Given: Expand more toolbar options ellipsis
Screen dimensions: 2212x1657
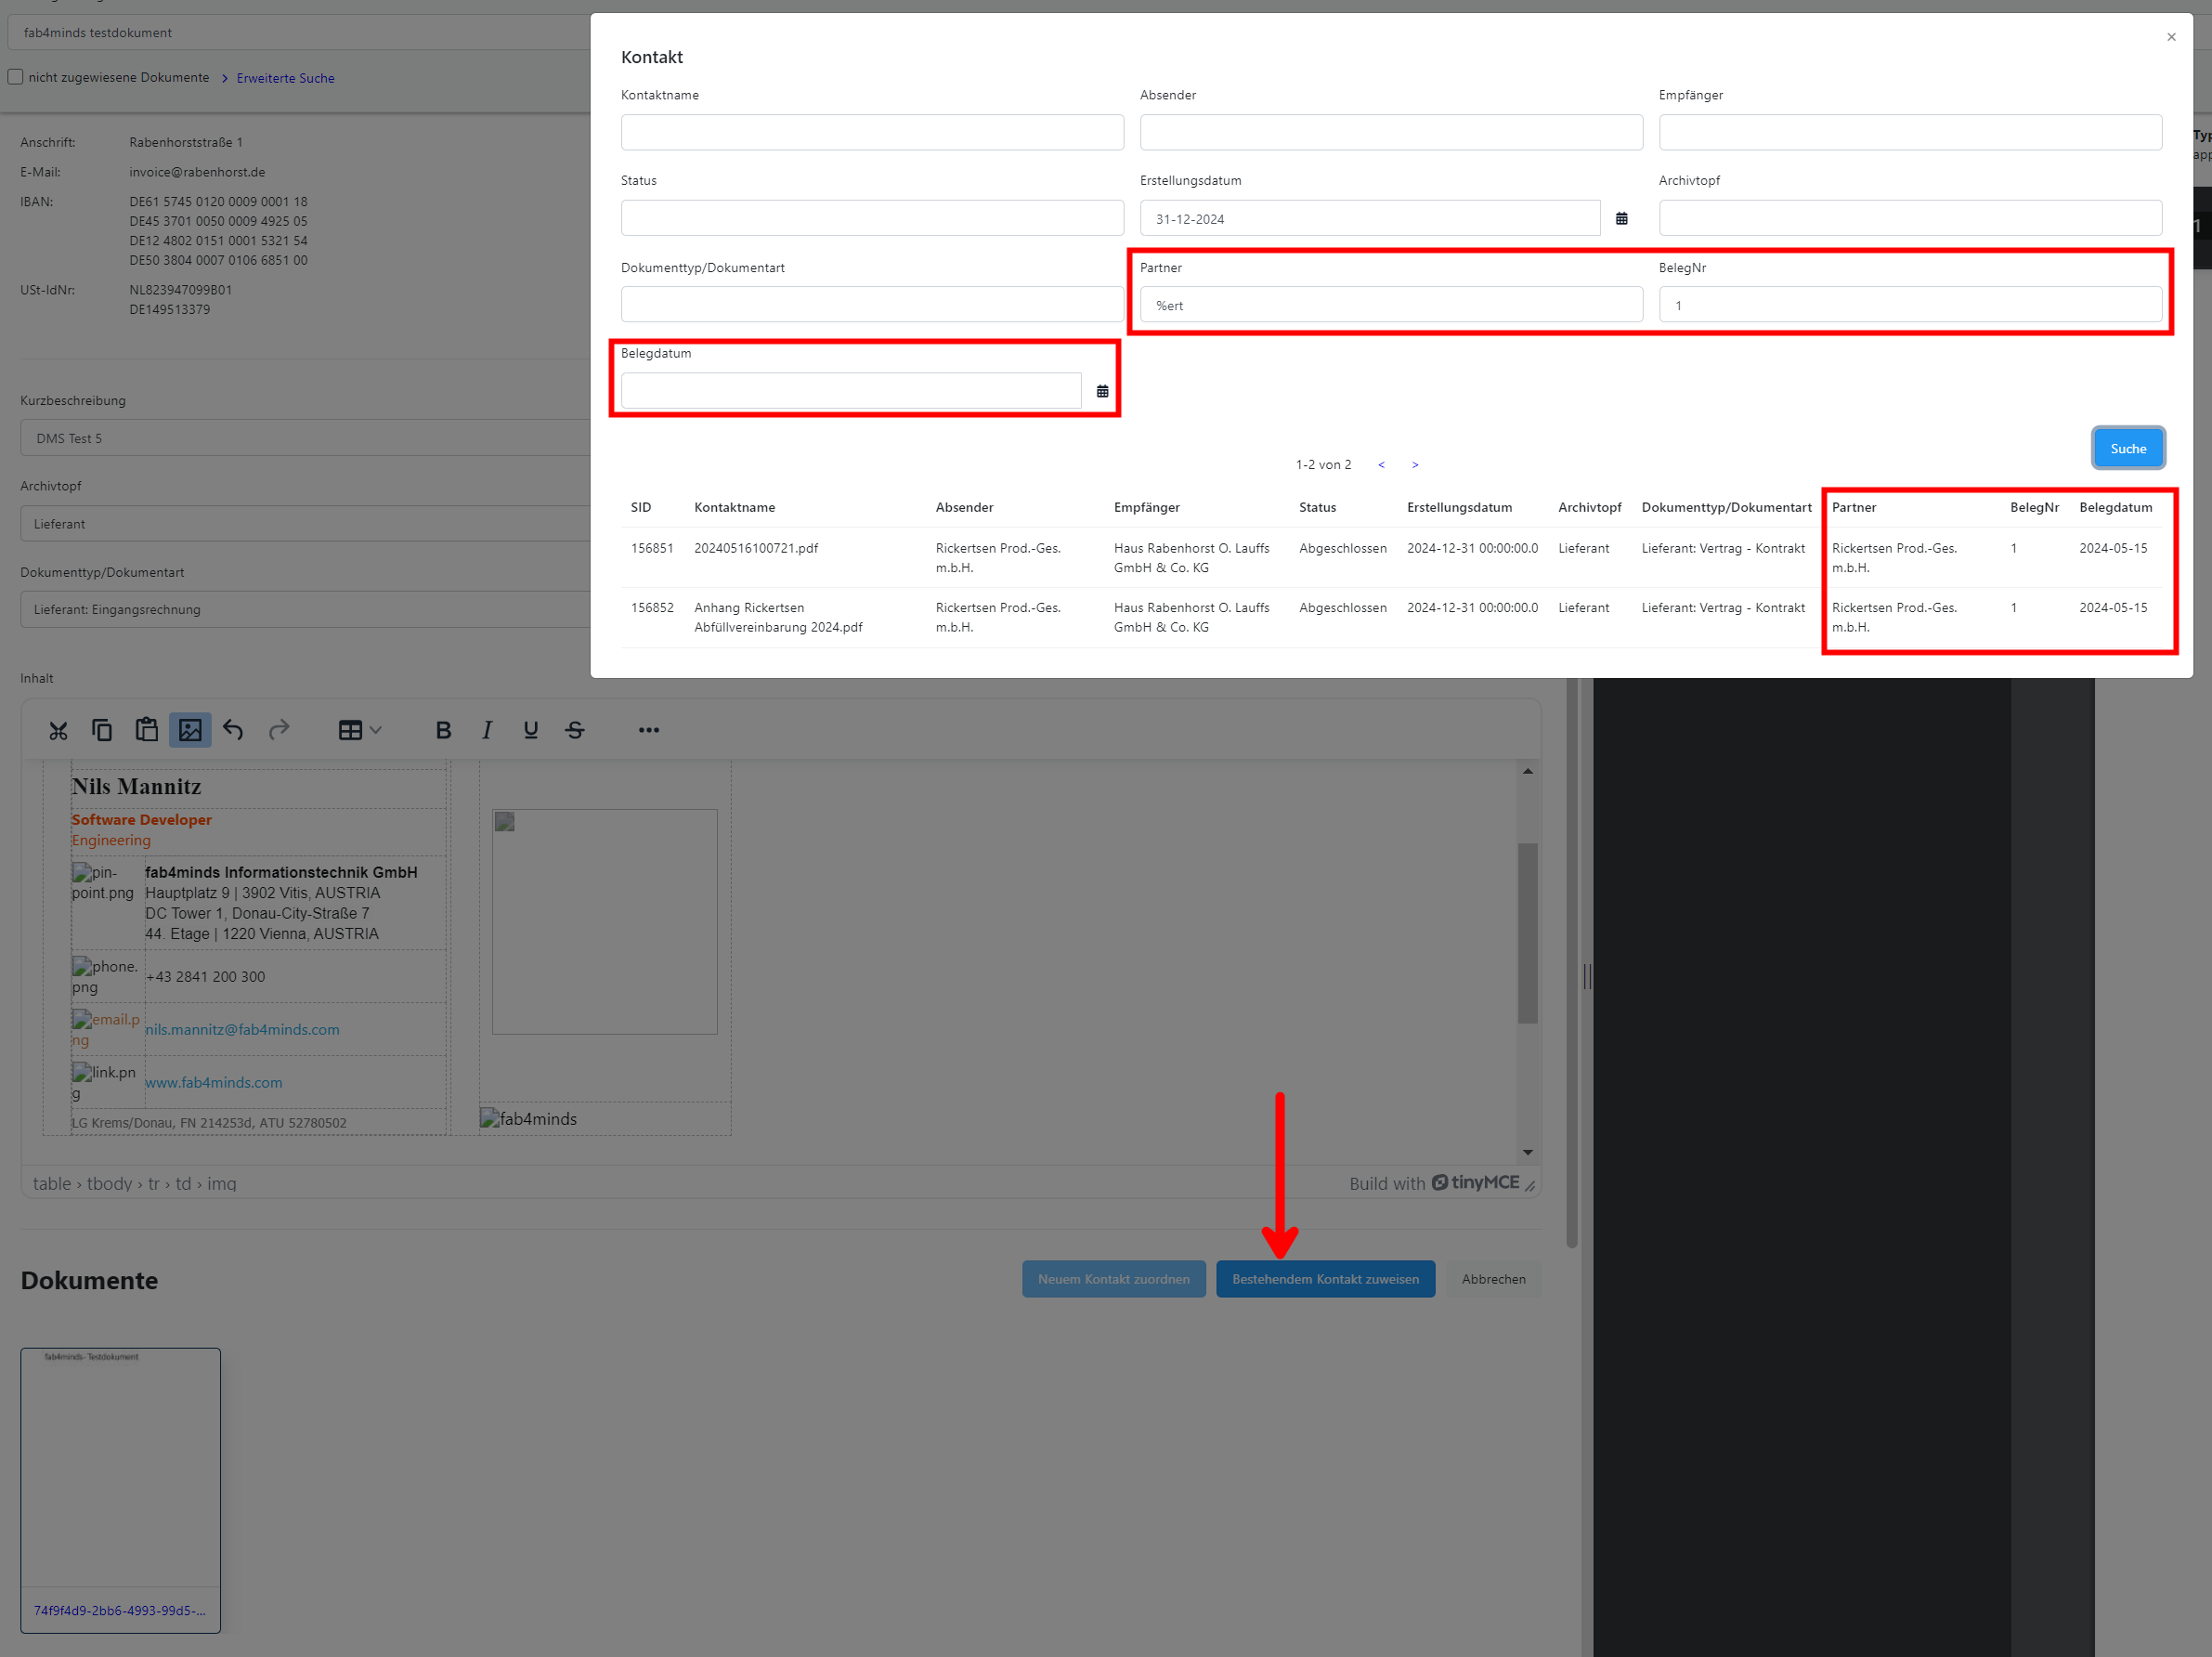Looking at the screenshot, I should [648, 730].
